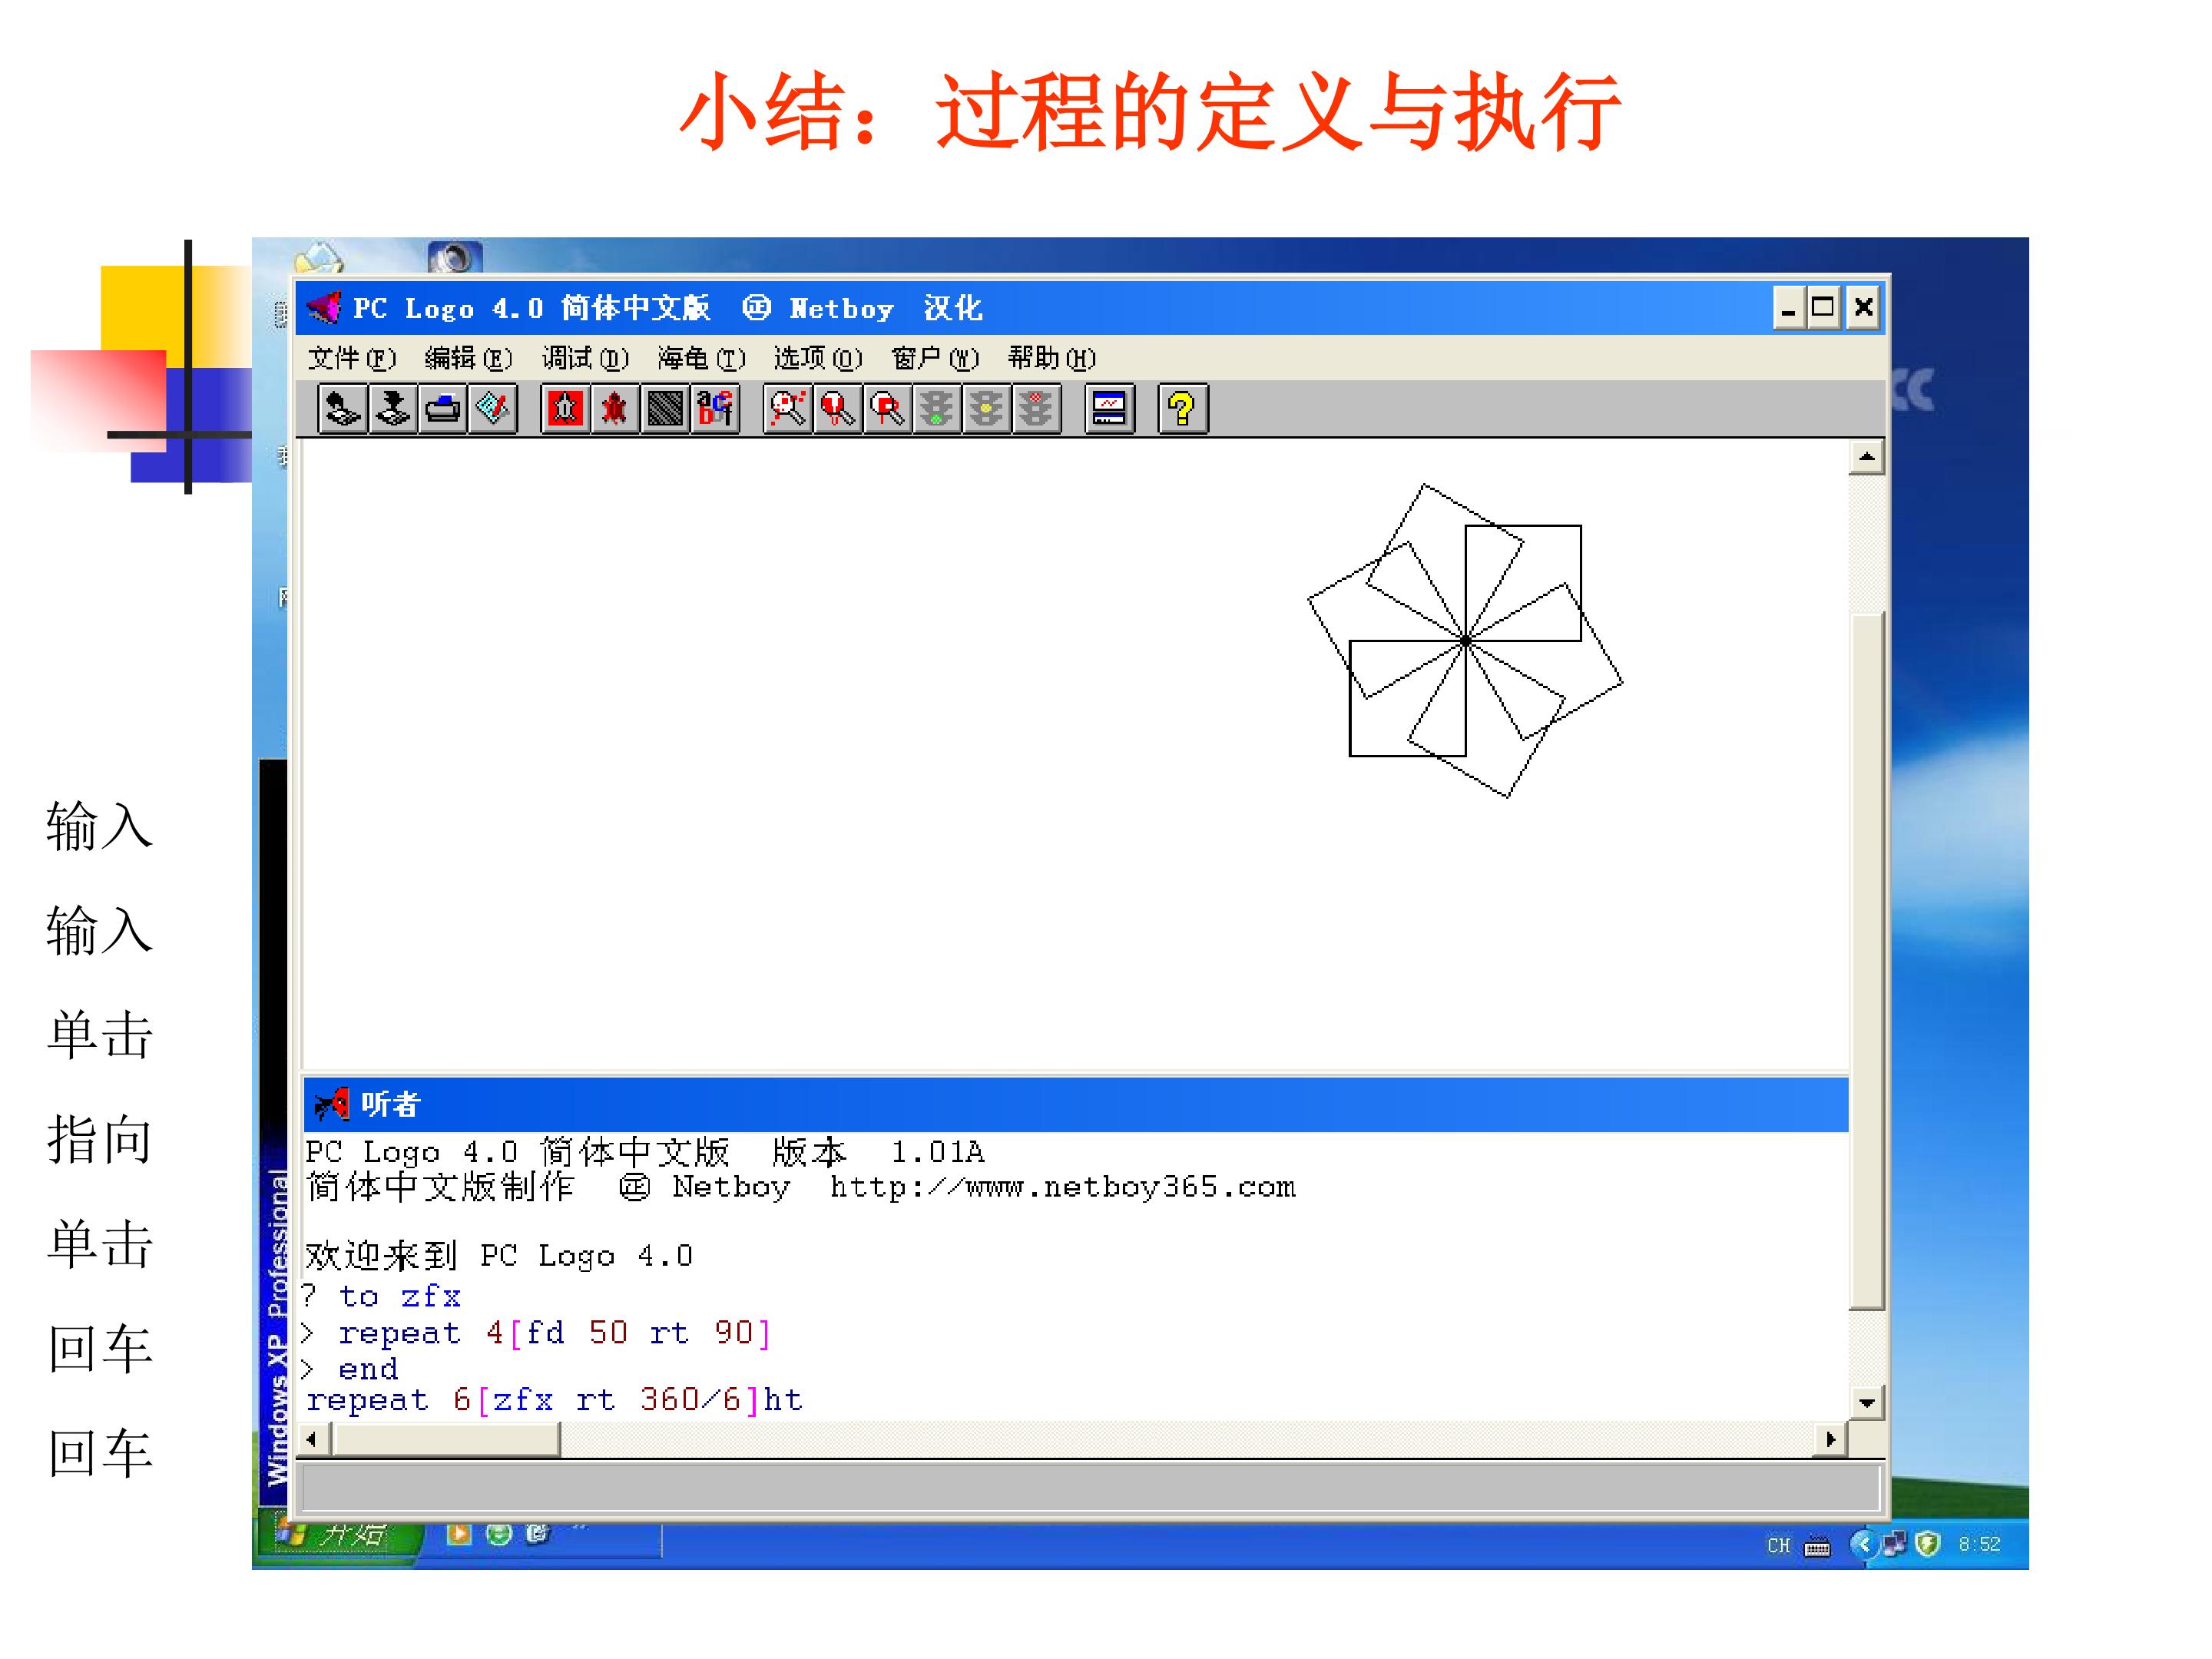Click the yellow traffic light icon
Image resolution: width=2212 pixels, height=1659 pixels.
click(x=987, y=408)
